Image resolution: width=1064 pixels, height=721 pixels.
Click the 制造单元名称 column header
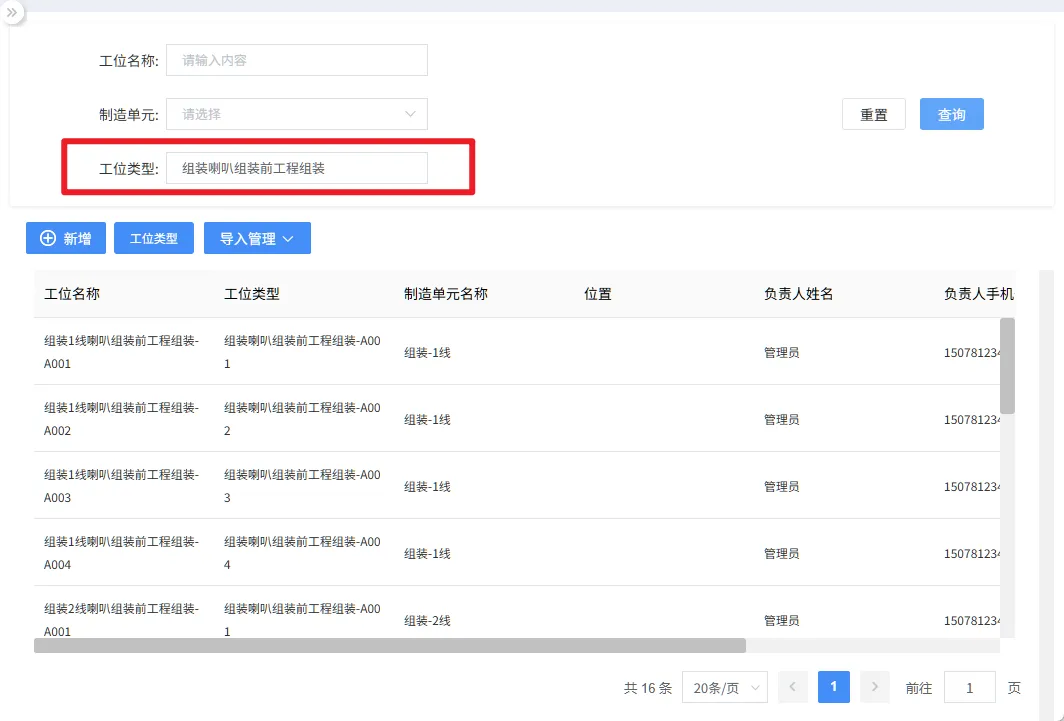(x=446, y=294)
